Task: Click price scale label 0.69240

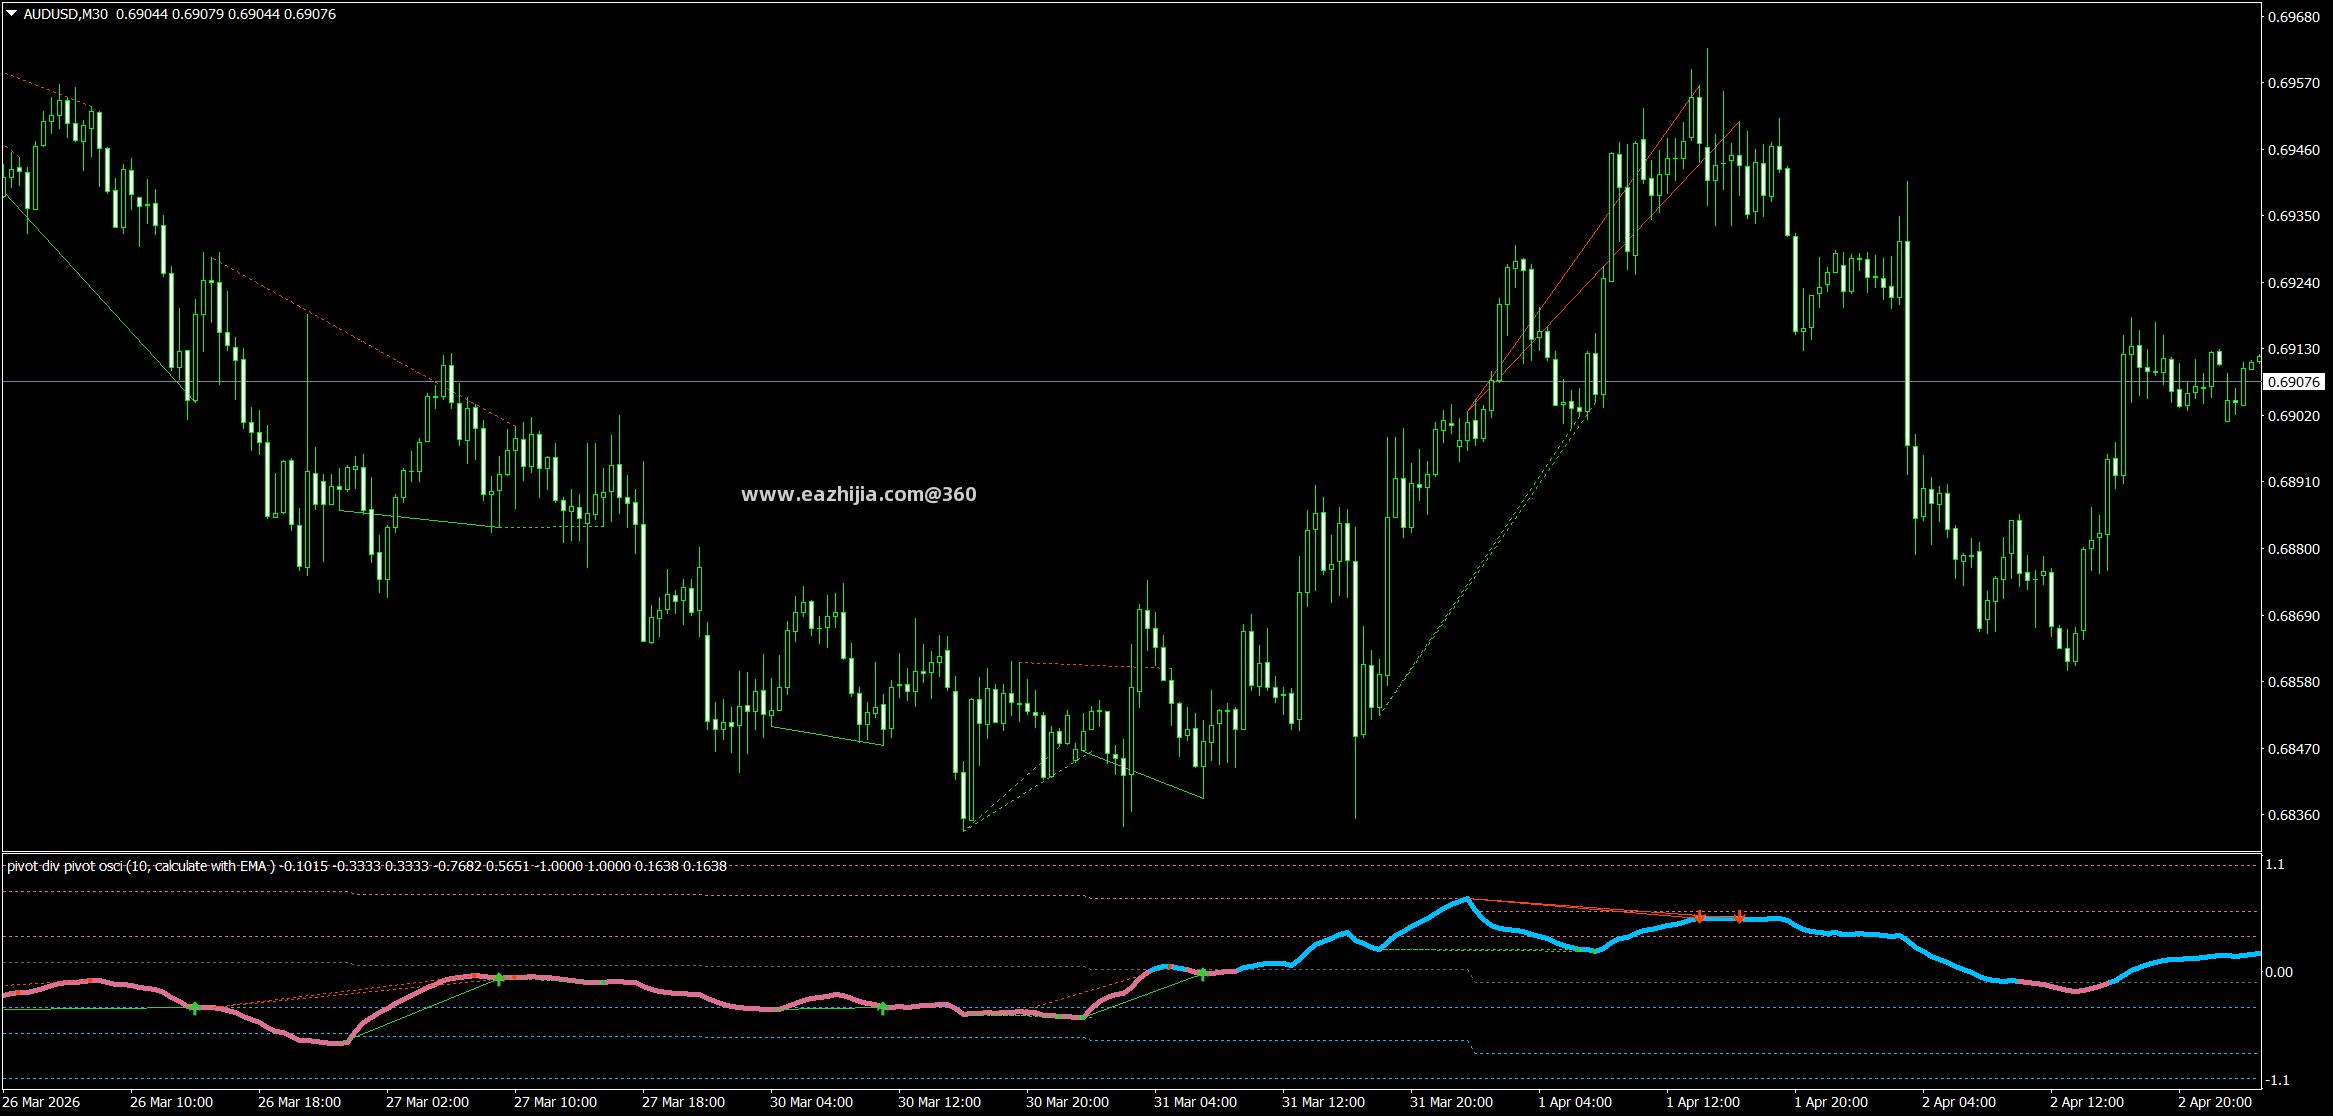Action: coord(2293,283)
